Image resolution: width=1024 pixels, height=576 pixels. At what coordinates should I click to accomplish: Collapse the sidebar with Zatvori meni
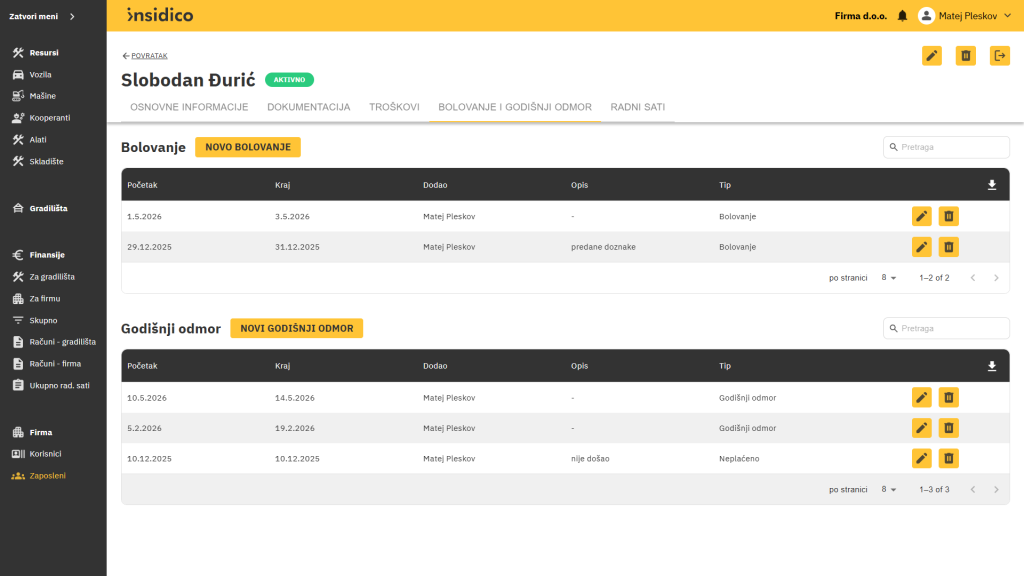[x=42, y=16]
